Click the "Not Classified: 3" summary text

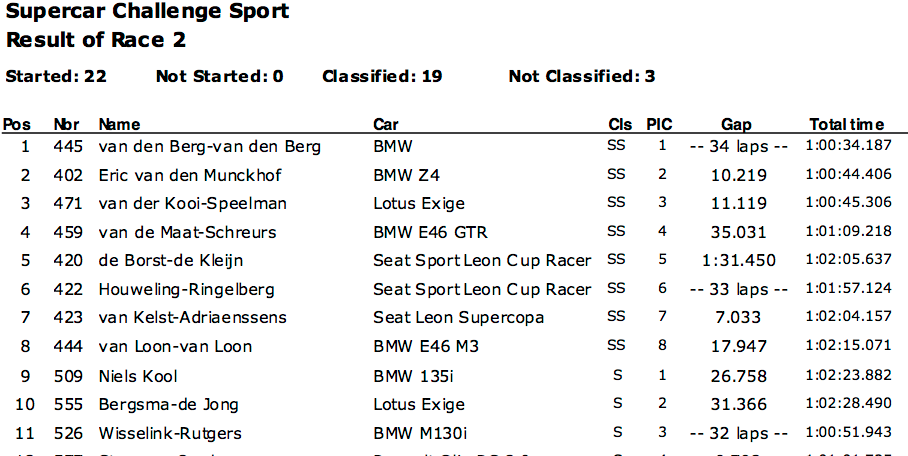click(x=582, y=77)
